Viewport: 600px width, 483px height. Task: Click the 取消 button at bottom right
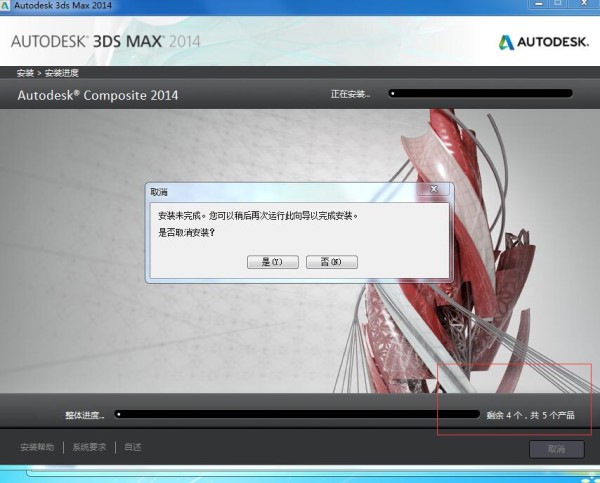[x=557, y=449]
